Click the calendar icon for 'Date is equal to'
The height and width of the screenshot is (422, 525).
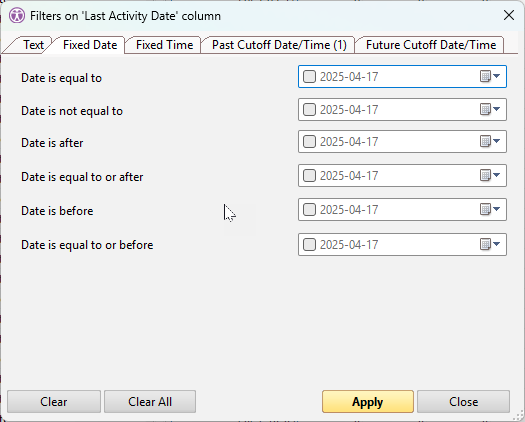[485, 76]
